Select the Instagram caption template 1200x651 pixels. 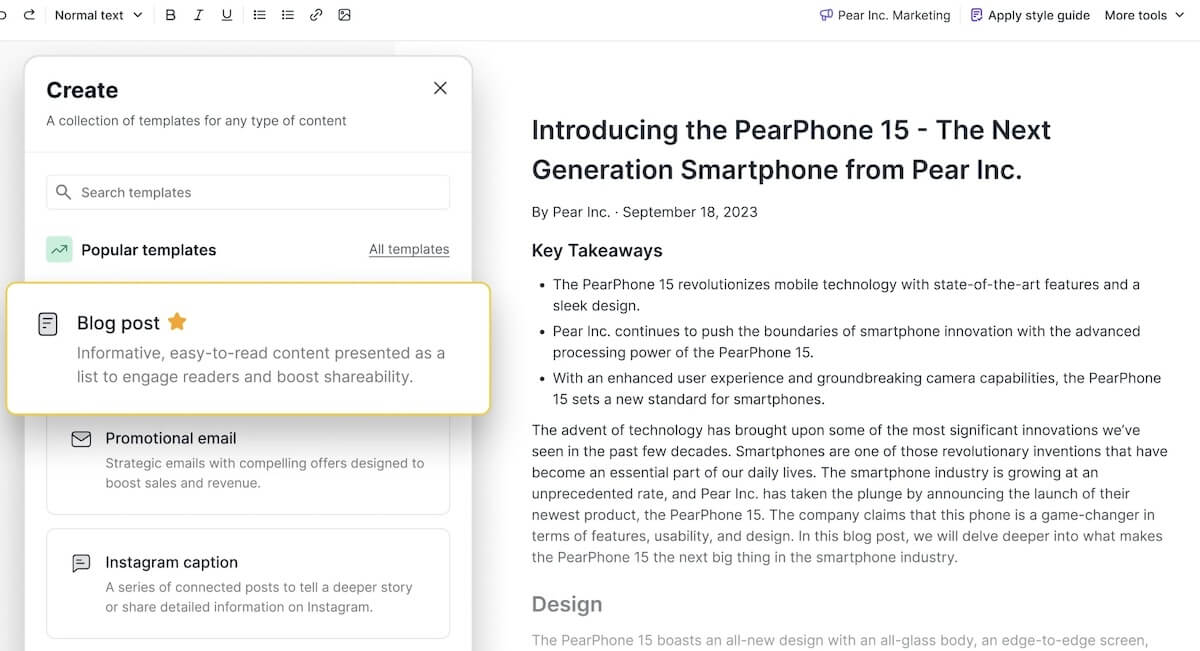[x=248, y=583]
